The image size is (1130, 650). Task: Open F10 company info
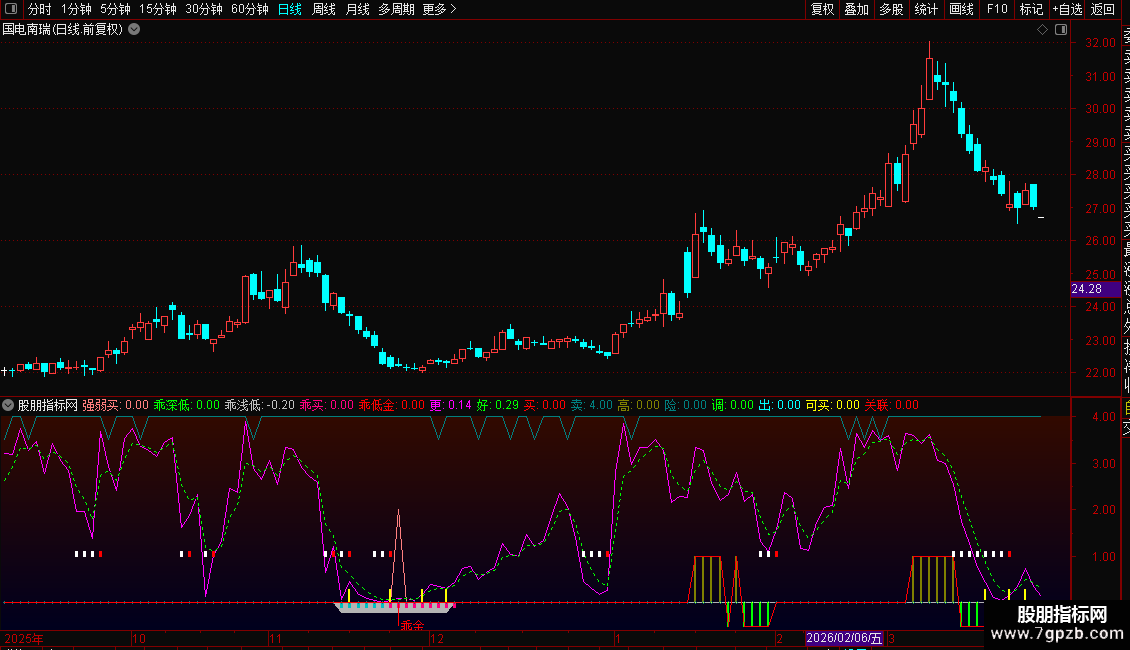click(997, 9)
